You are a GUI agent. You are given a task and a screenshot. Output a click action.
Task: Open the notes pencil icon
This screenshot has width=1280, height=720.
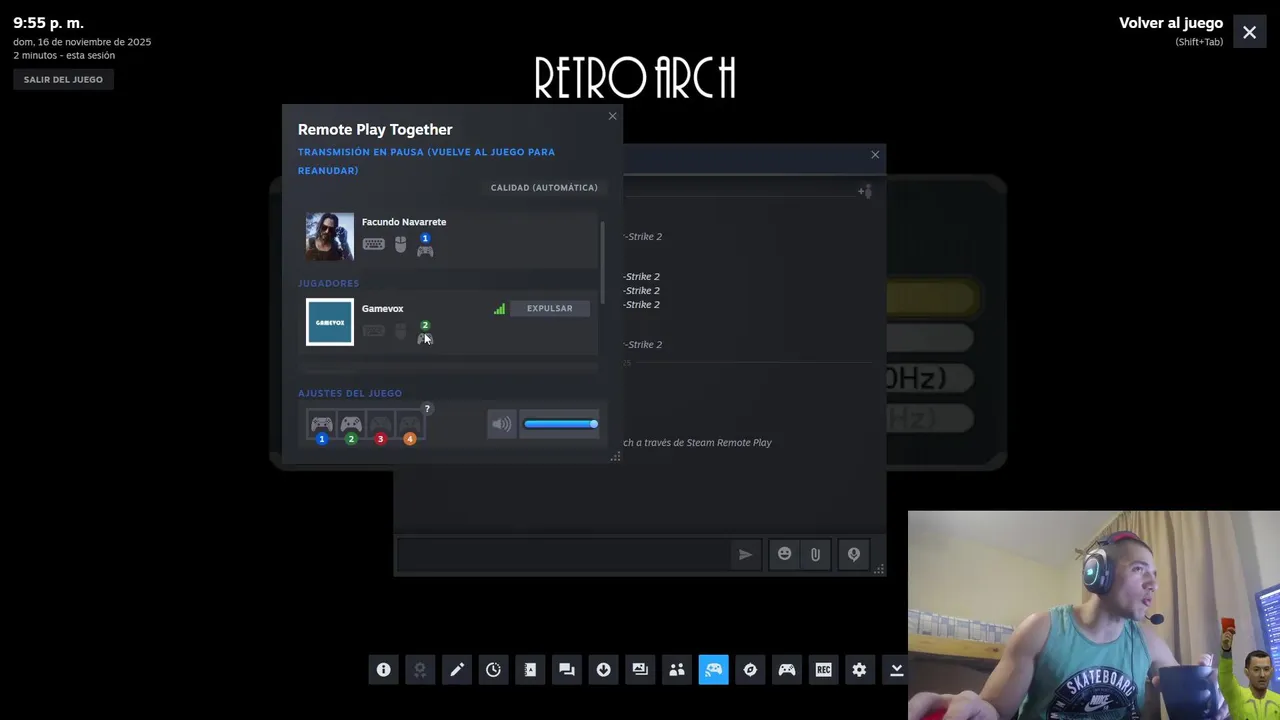pyautogui.click(x=457, y=670)
